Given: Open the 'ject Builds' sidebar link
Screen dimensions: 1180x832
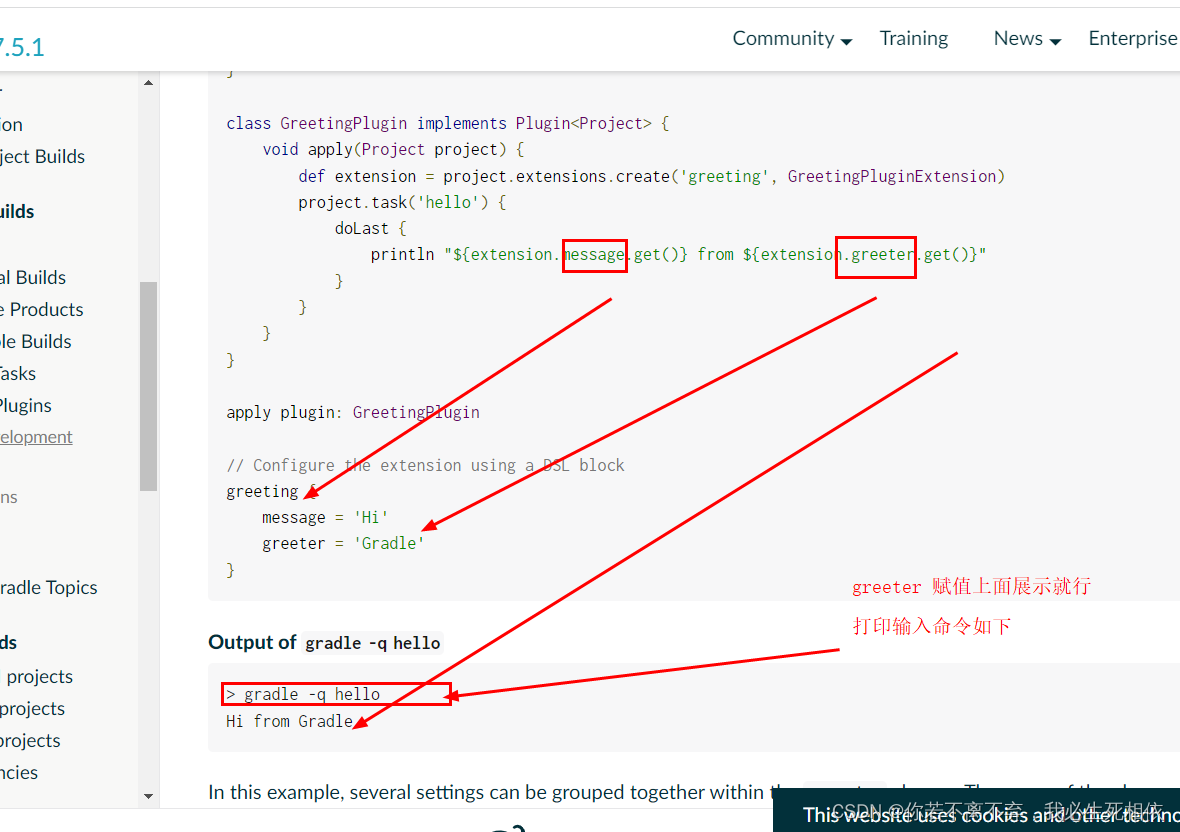Looking at the screenshot, I should coord(42,156).
